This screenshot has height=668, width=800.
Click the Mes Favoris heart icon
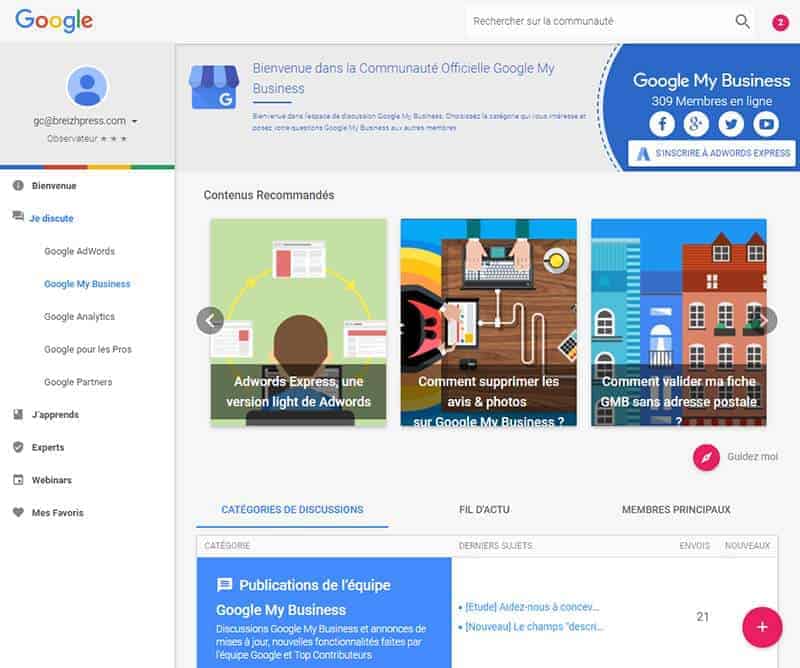18,512
